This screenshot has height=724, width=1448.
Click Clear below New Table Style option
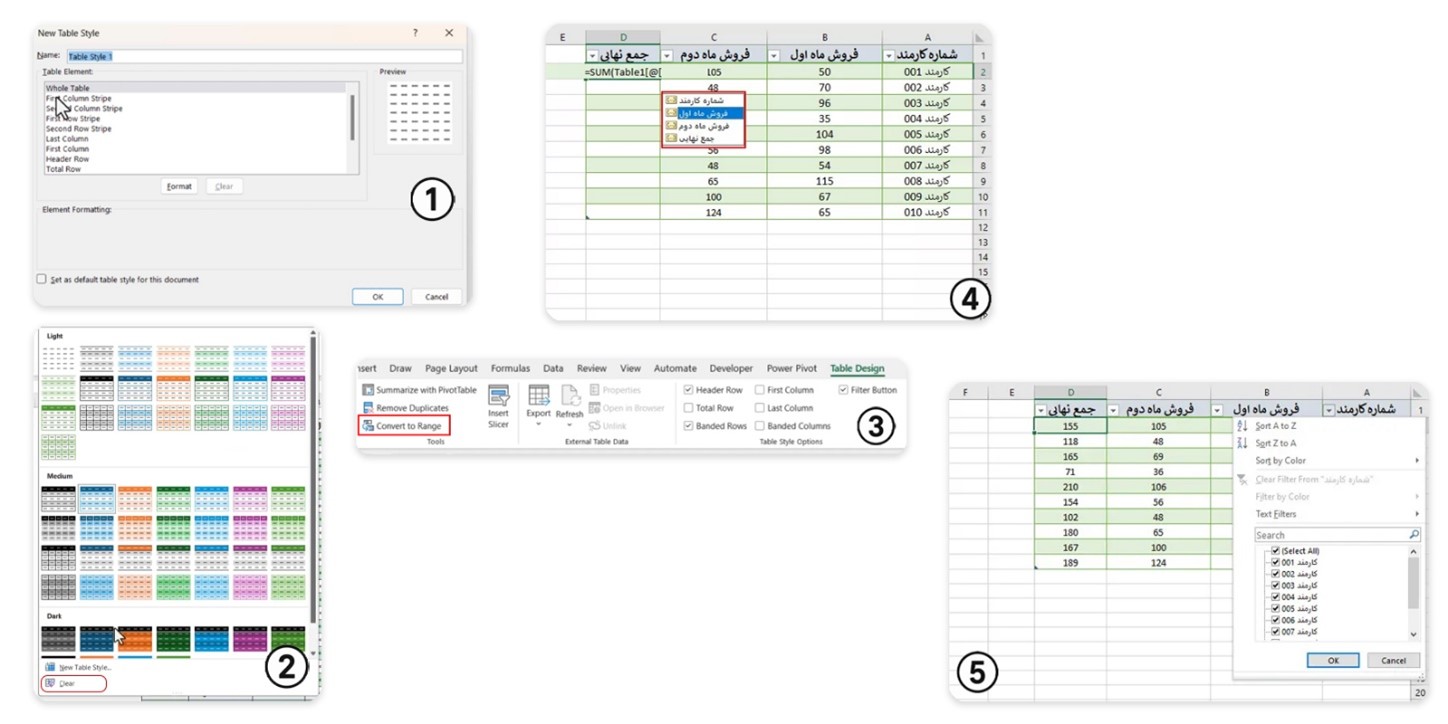tap(67, 683)
